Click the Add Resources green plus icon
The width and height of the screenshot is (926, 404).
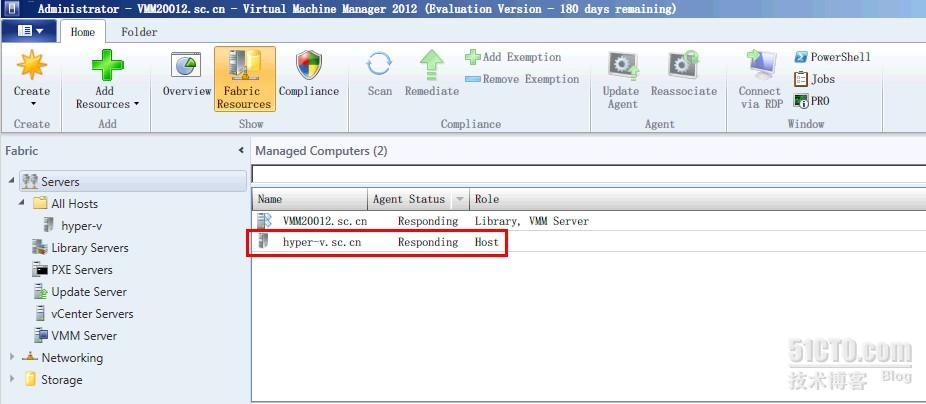107,65
